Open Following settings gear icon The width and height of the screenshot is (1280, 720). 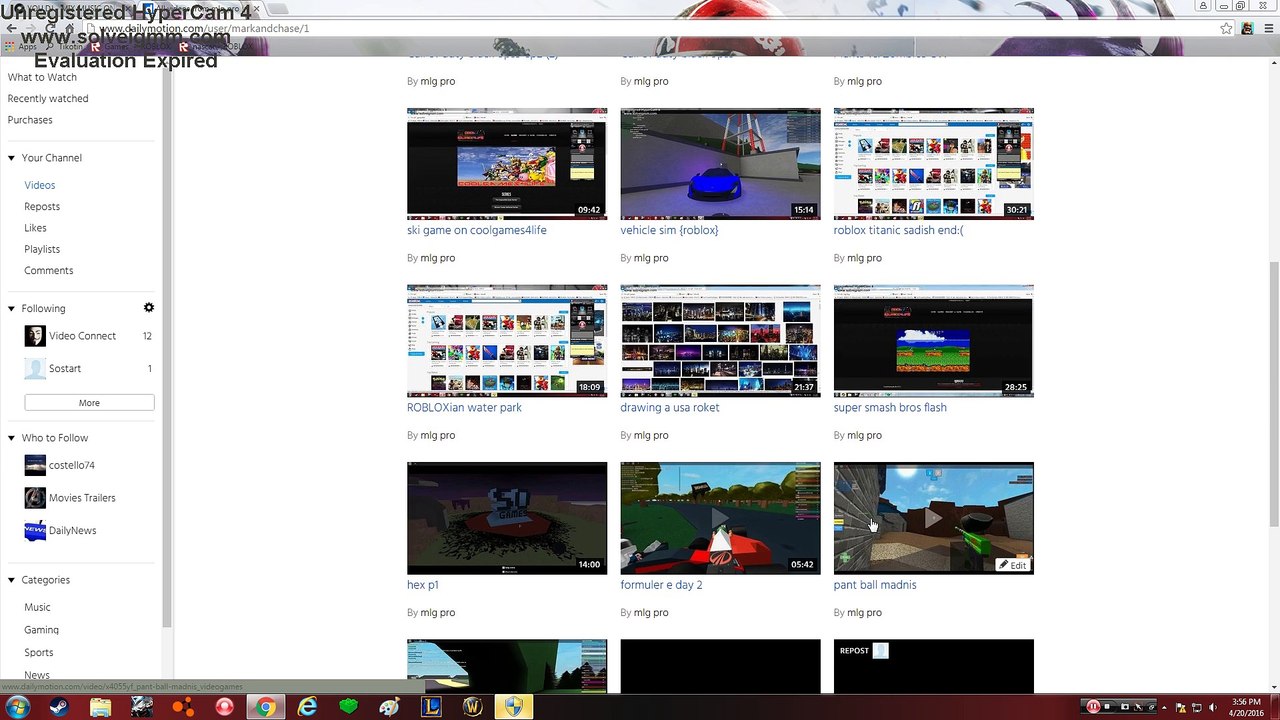tap(149, 308)
